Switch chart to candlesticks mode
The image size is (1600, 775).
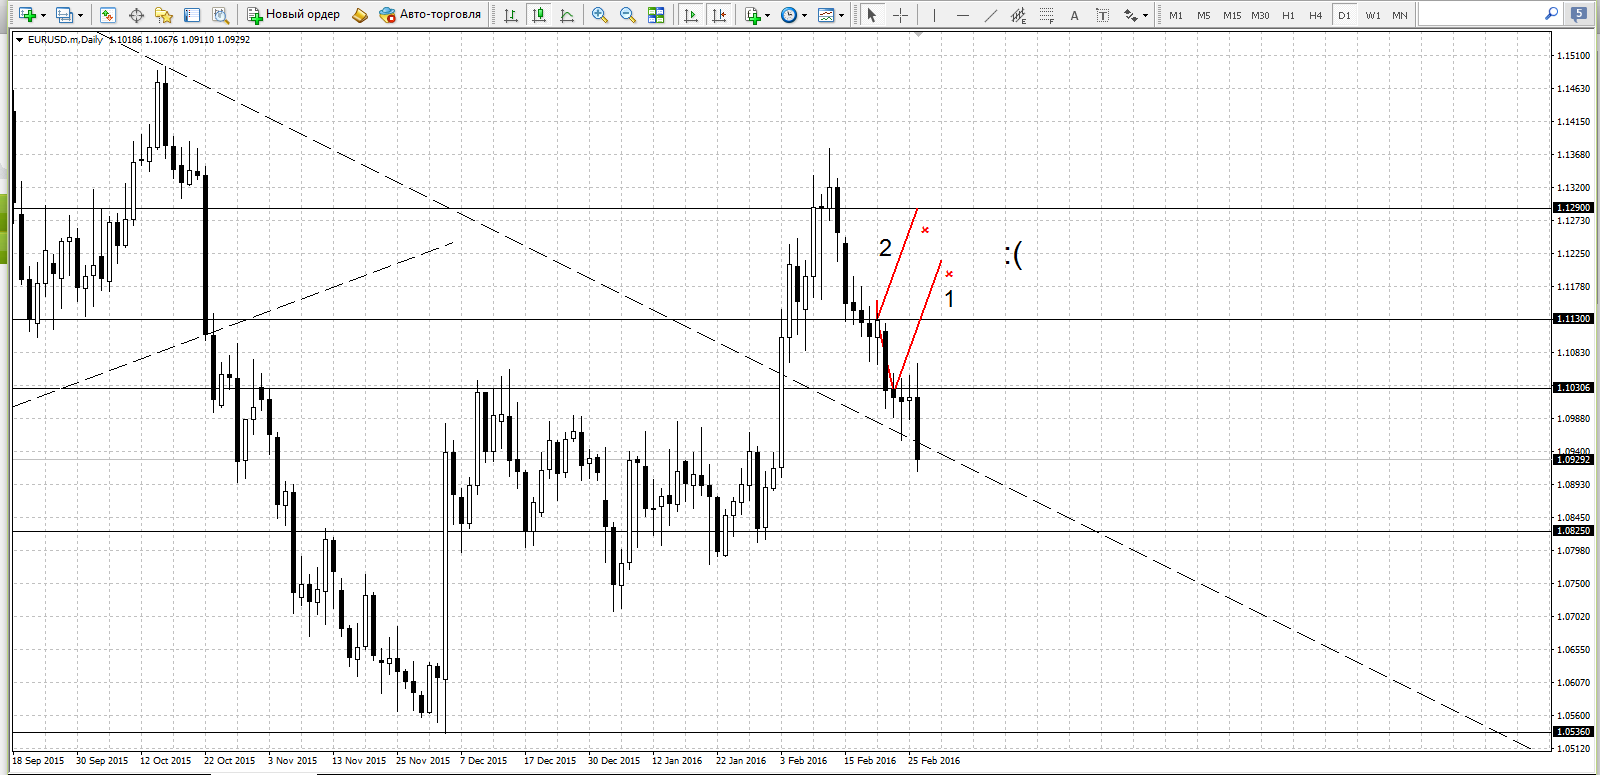point(539,15)
